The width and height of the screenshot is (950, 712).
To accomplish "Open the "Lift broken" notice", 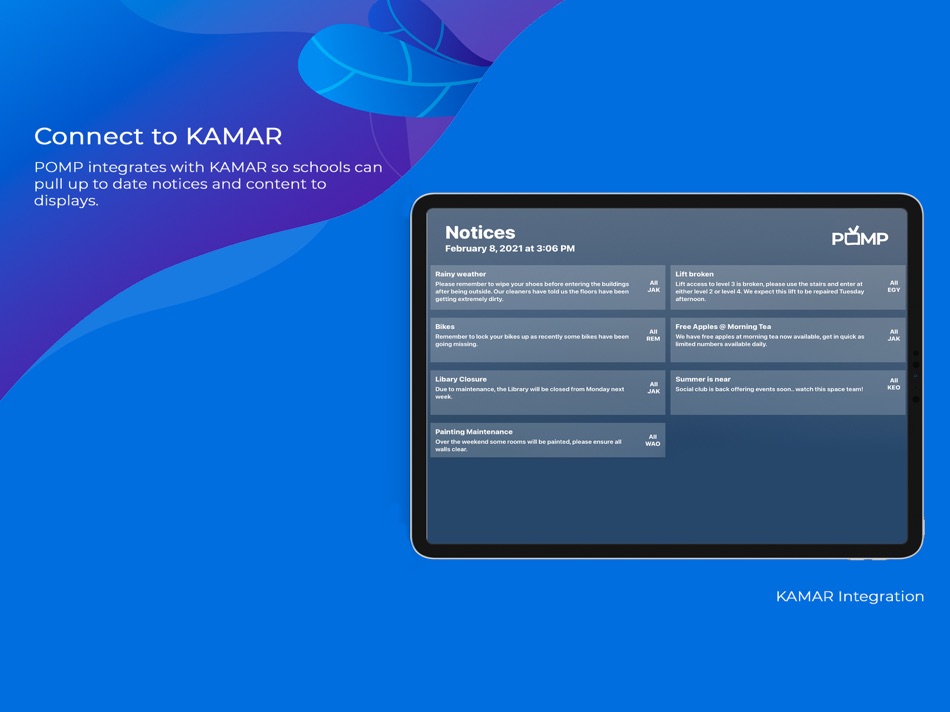I will point(788,287).
